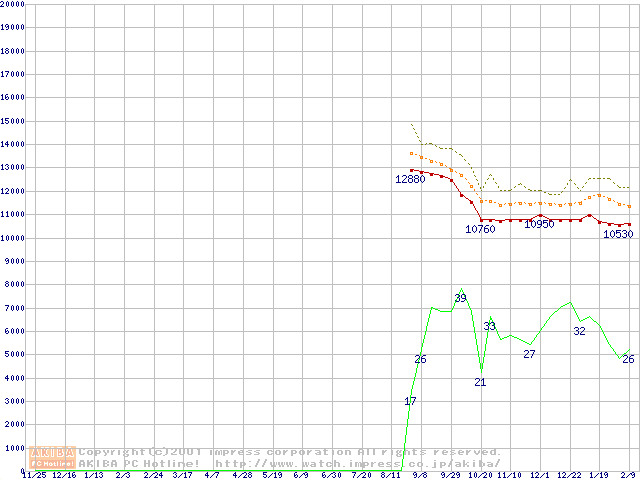
Task: Click the 10000 y-axis label
Action: tap(13, 238)
